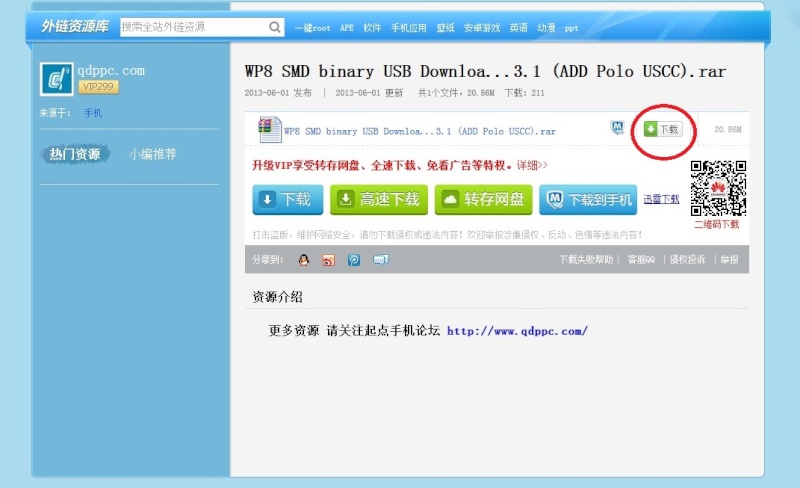Open the 安卓游戏 nav item
This screenshot has height=488, width=800.
point(482,28)
